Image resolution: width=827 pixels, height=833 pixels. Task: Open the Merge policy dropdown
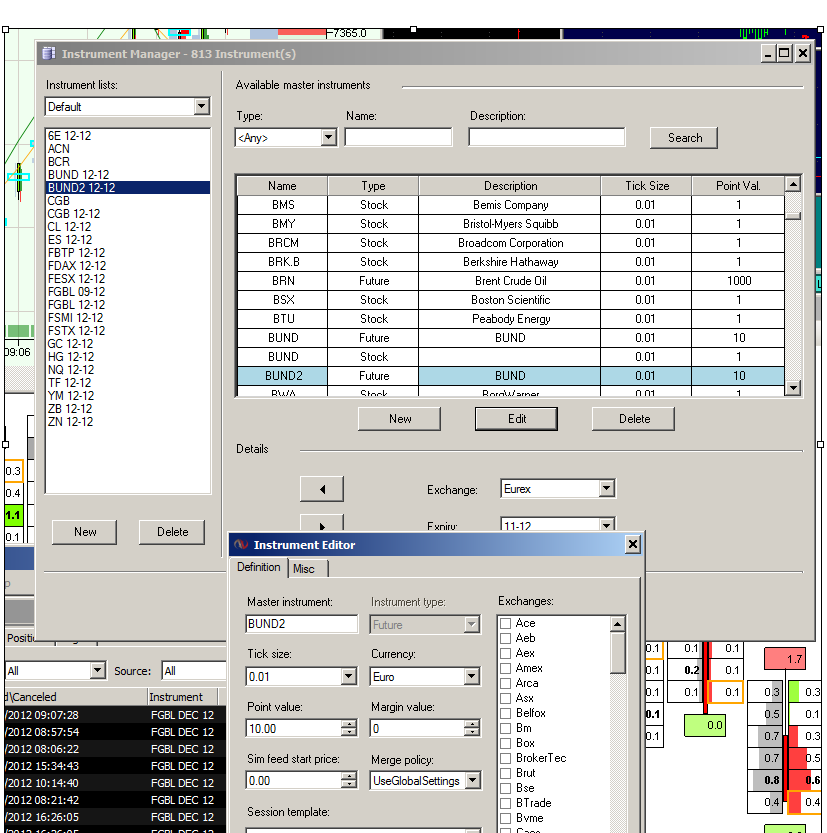click(x=472, y=780)
